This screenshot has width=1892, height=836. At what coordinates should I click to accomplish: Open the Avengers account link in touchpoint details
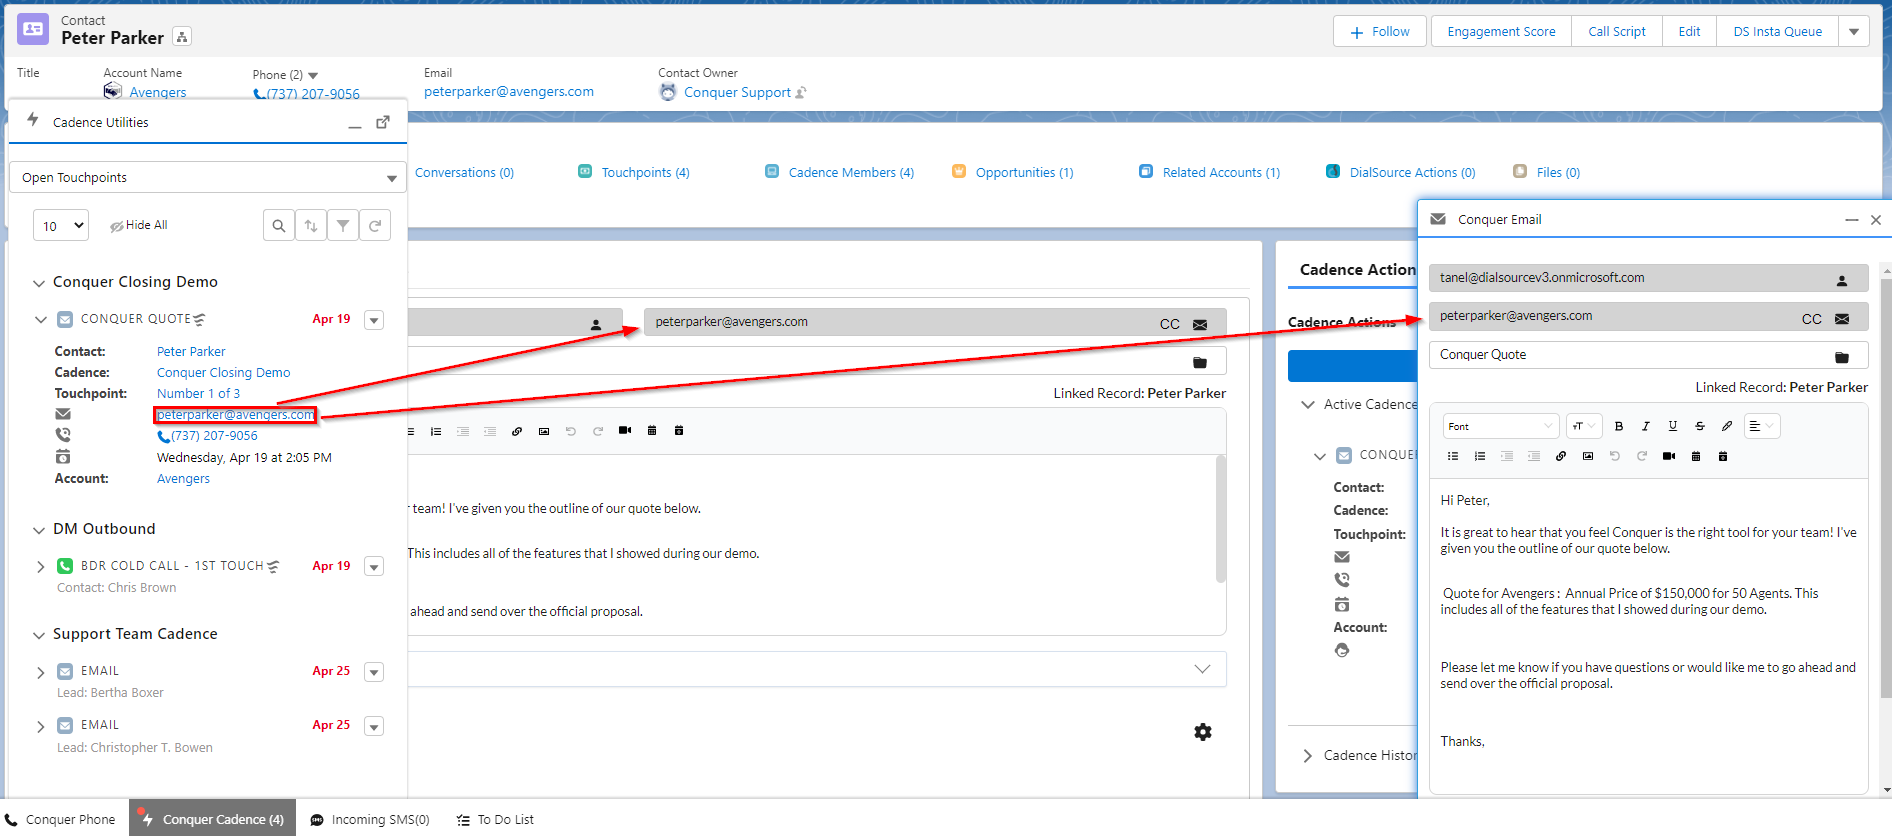pyautogui.click(x=183, y=479)
